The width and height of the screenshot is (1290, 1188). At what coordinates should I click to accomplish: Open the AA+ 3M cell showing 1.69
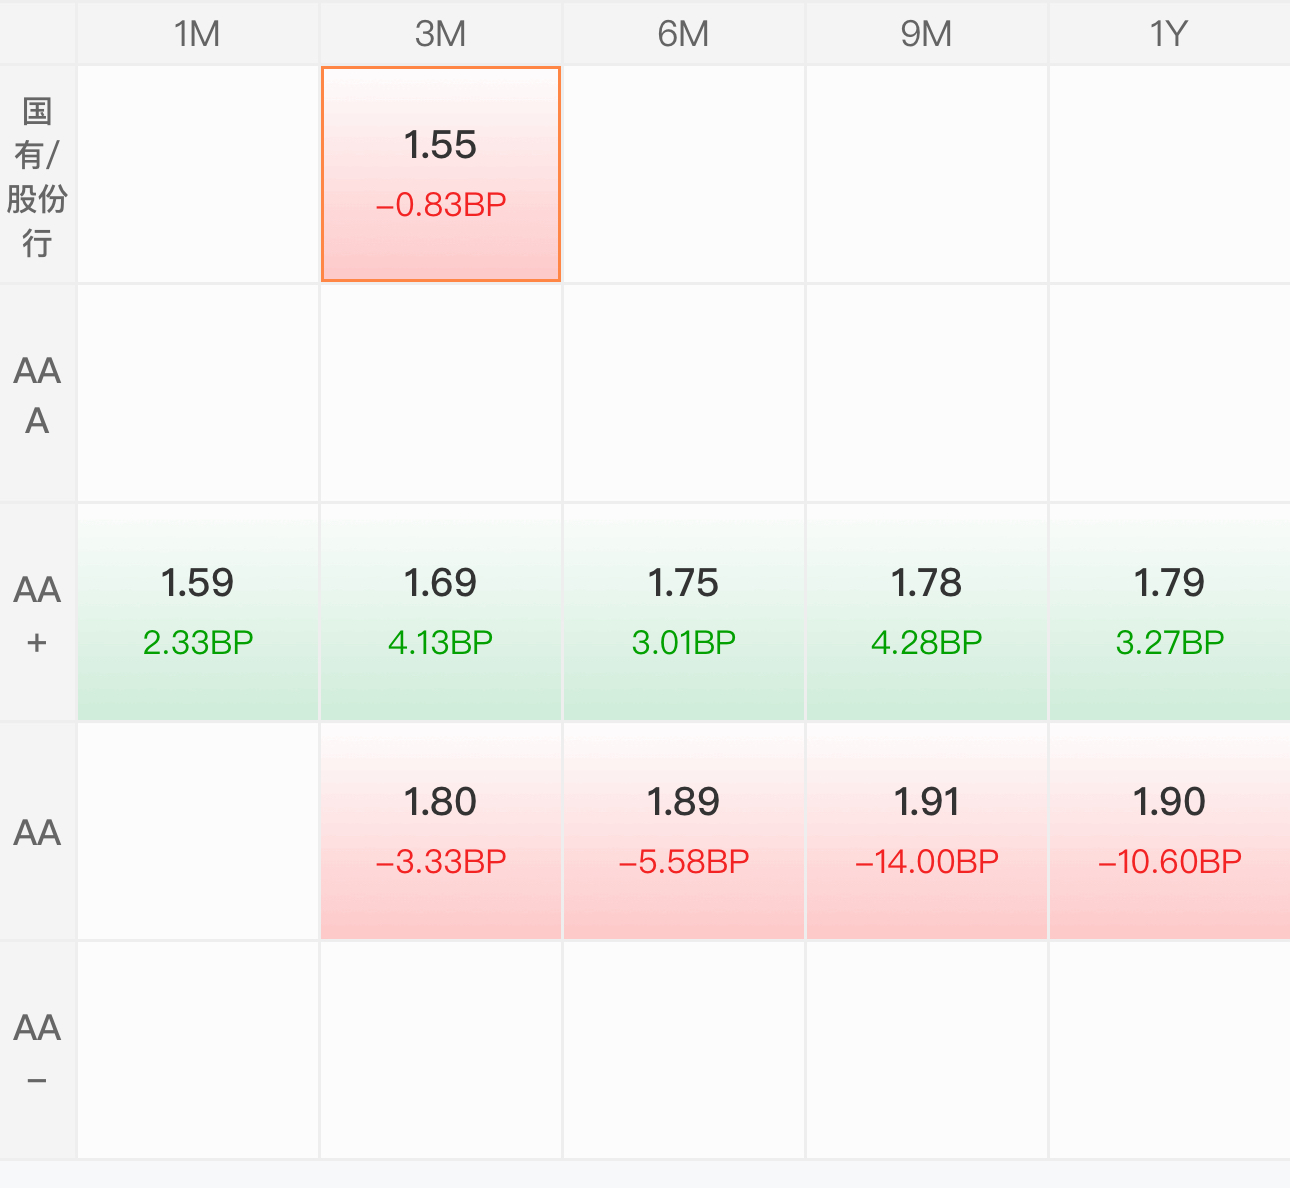point(441,613)
